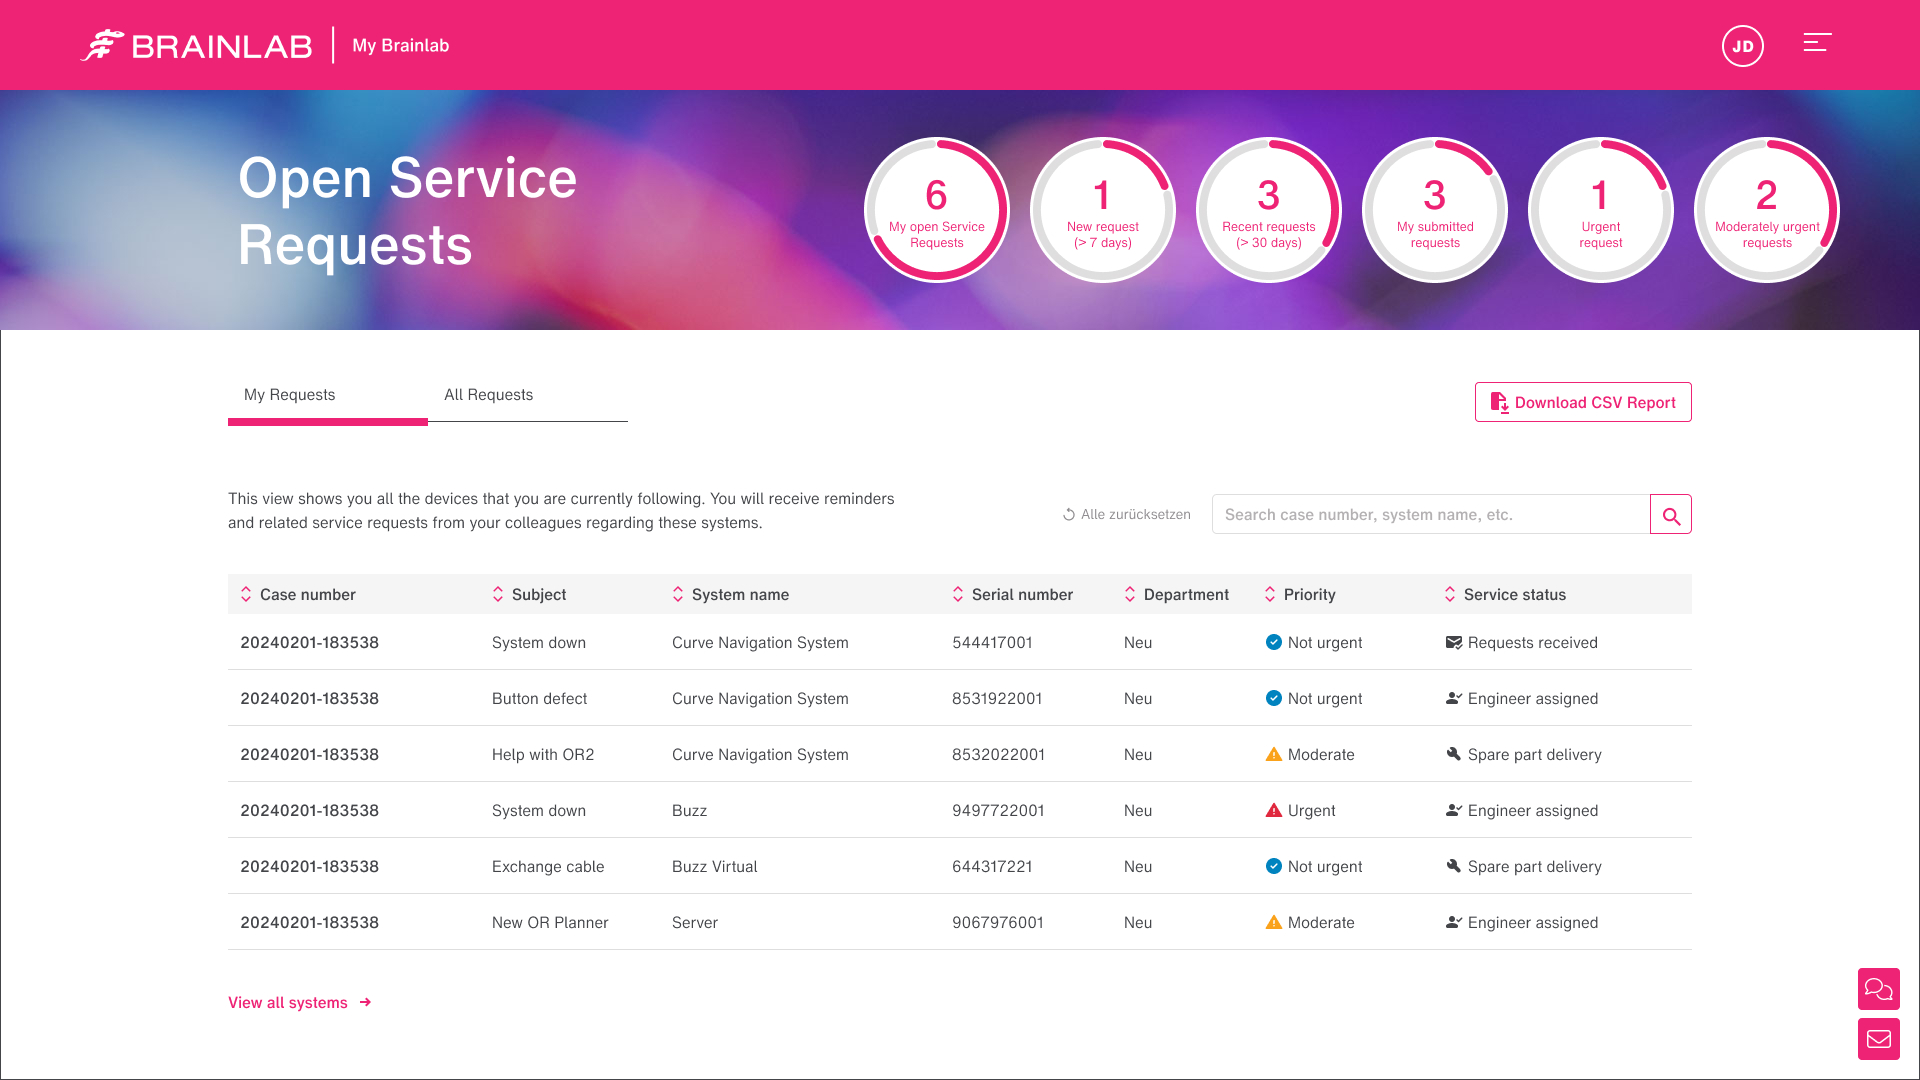Click the Requests received status text
The height and width of the screenshot is (1080, 1920).
(x=1533, y=643)
